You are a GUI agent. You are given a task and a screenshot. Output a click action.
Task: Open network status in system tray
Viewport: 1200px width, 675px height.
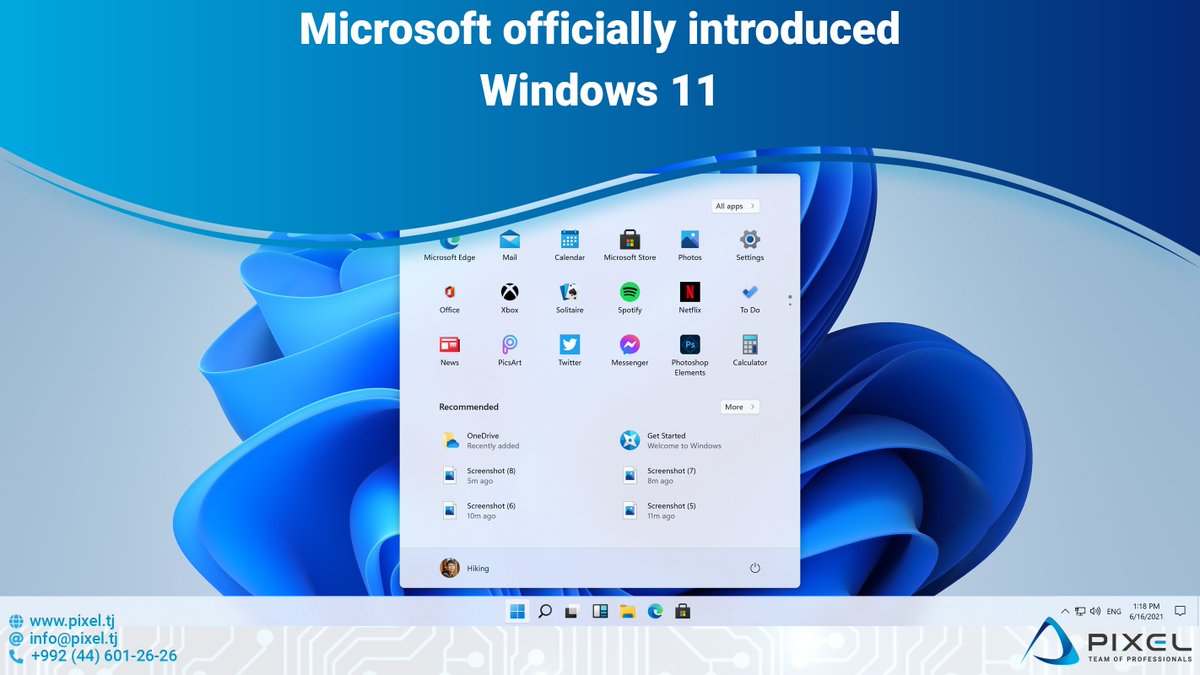coord(1080,611)
